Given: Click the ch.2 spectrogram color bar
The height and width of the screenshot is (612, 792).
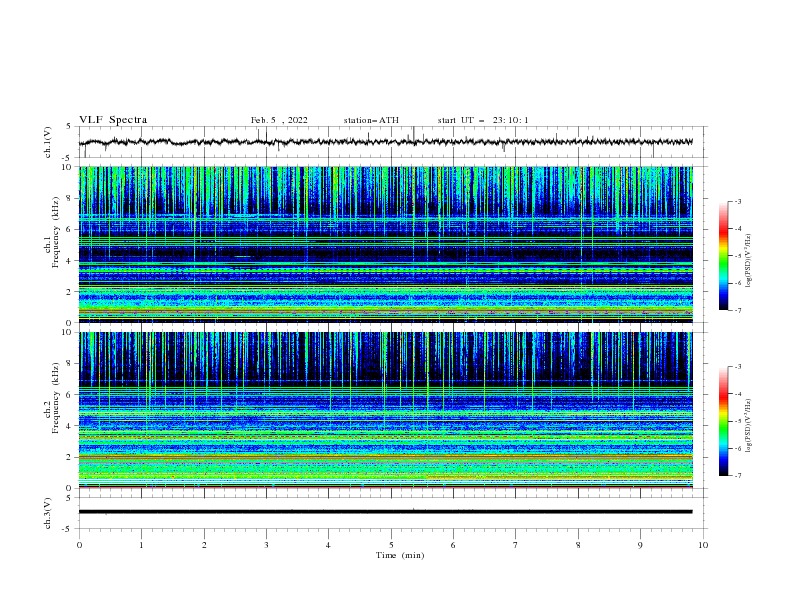Looking at the screenshot, I should (x=723, y=421).
